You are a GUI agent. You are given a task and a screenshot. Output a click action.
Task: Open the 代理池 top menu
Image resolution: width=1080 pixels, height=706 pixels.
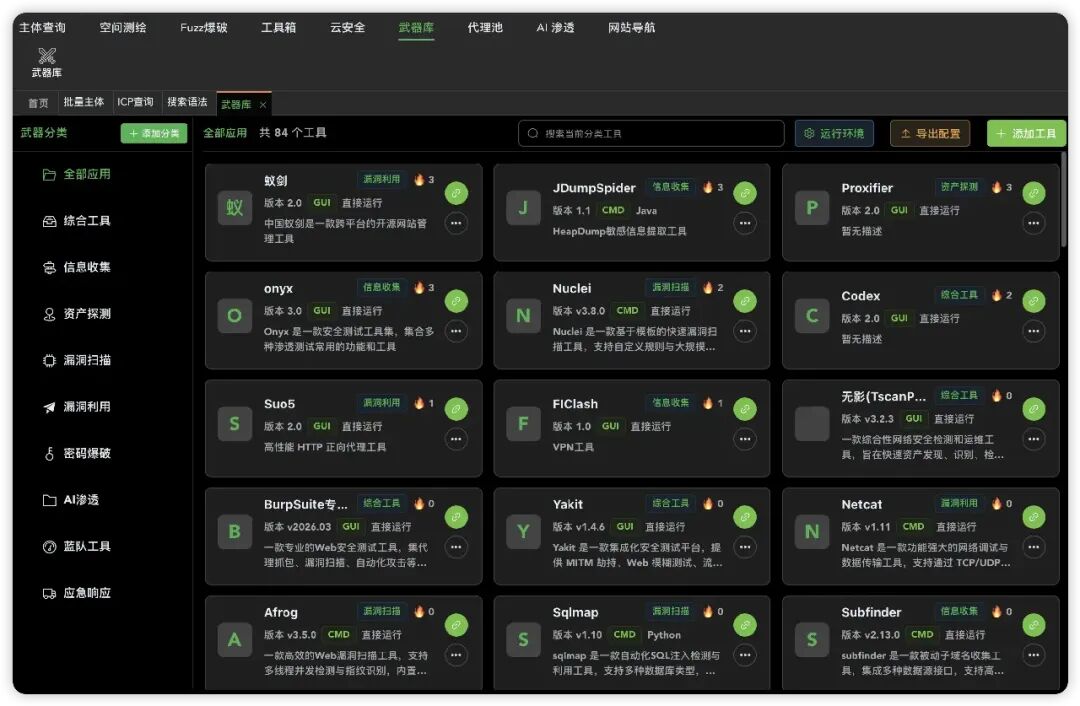coord(485,28)
